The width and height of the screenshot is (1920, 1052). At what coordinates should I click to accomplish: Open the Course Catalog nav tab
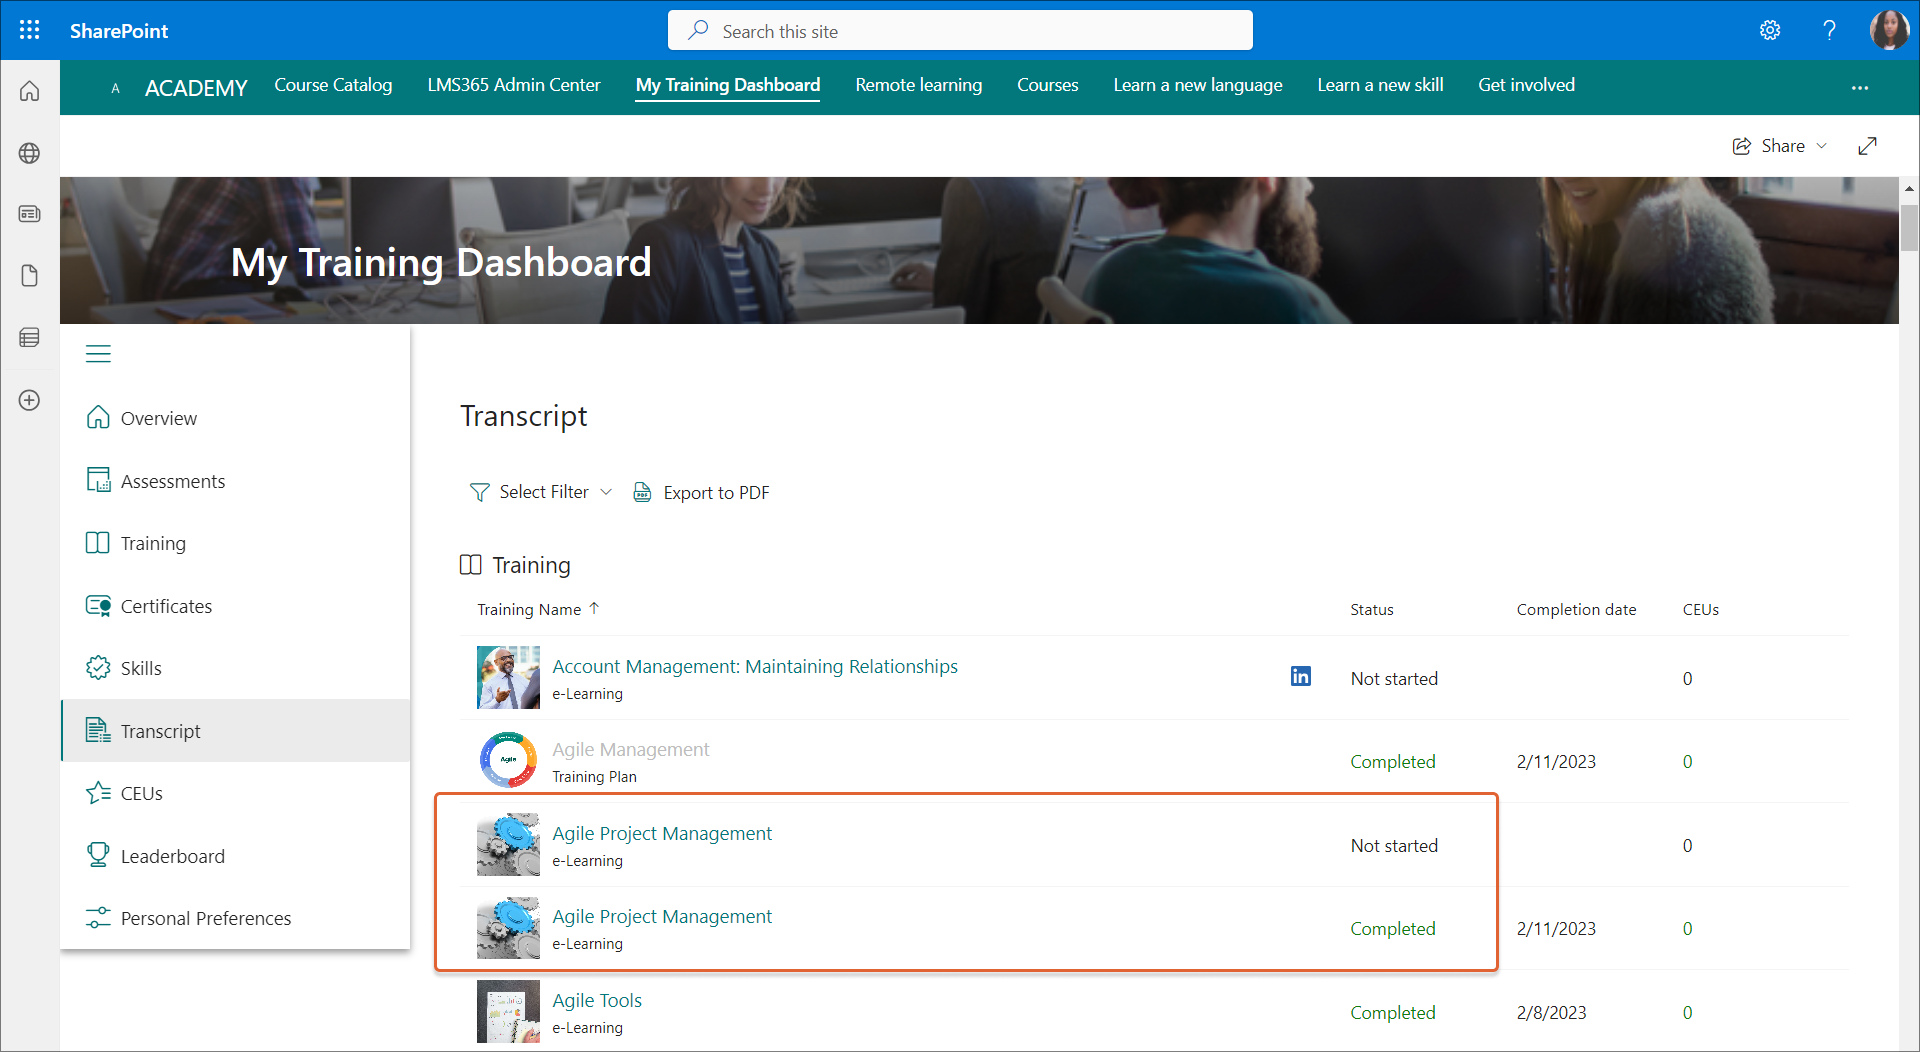333,85
